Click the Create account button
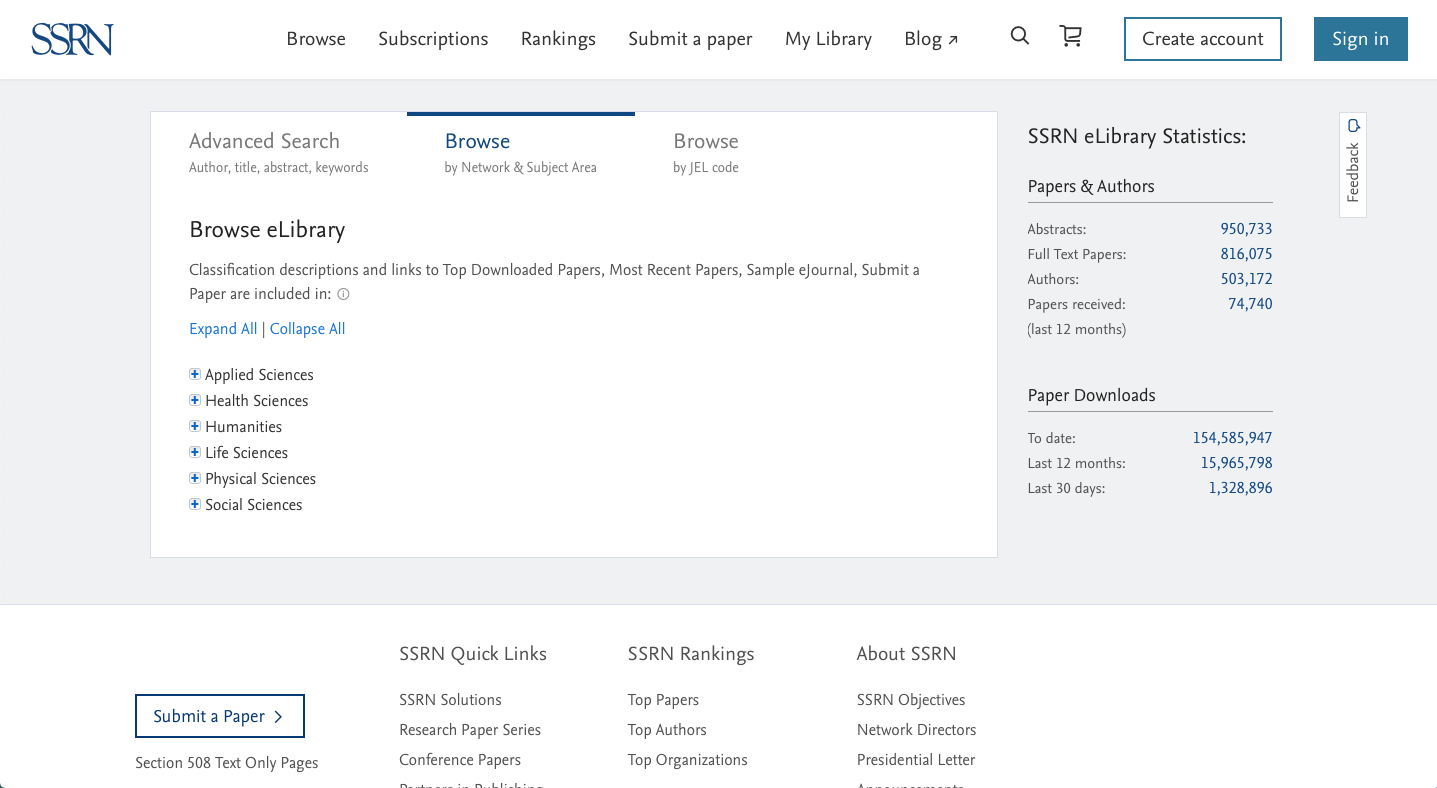Image resolution: width=1437 pixels, height=788 pixels. coord(1202,39)
